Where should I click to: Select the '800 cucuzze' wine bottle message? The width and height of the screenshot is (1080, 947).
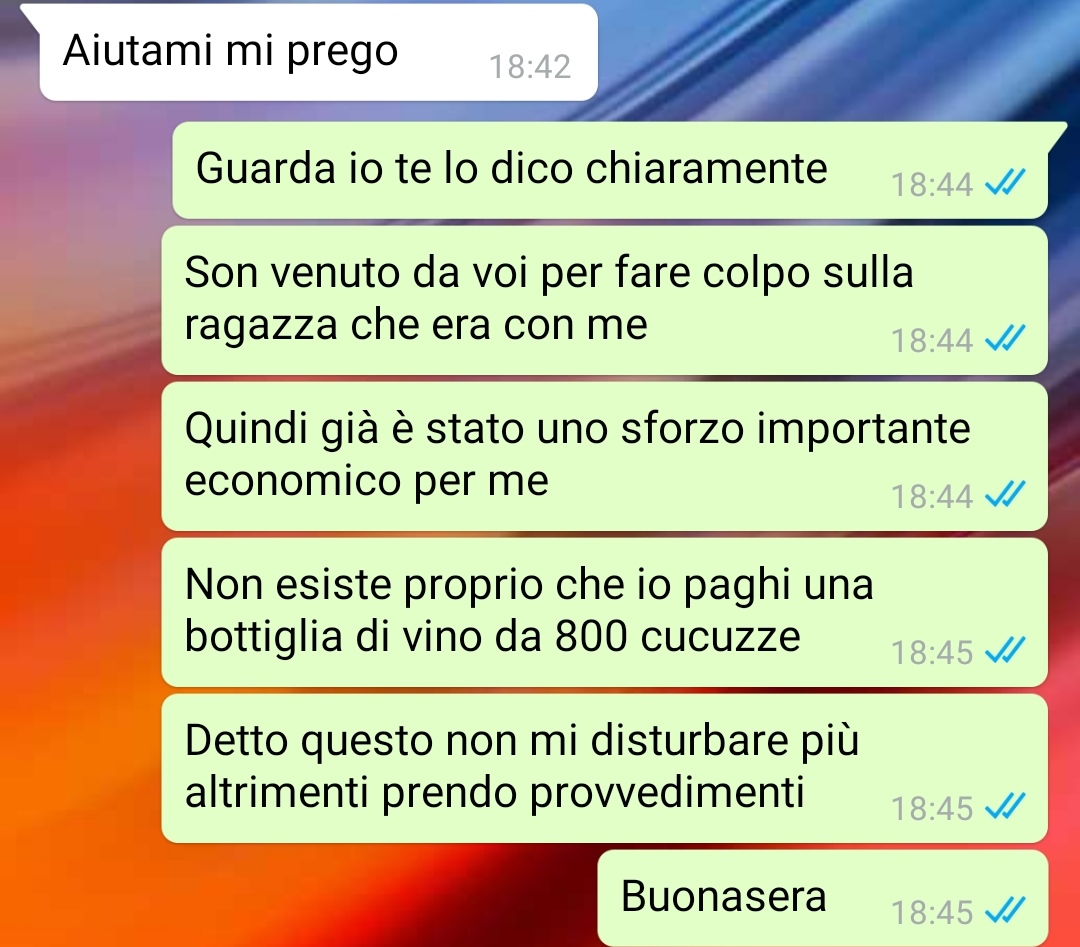(x=604, y=612)
